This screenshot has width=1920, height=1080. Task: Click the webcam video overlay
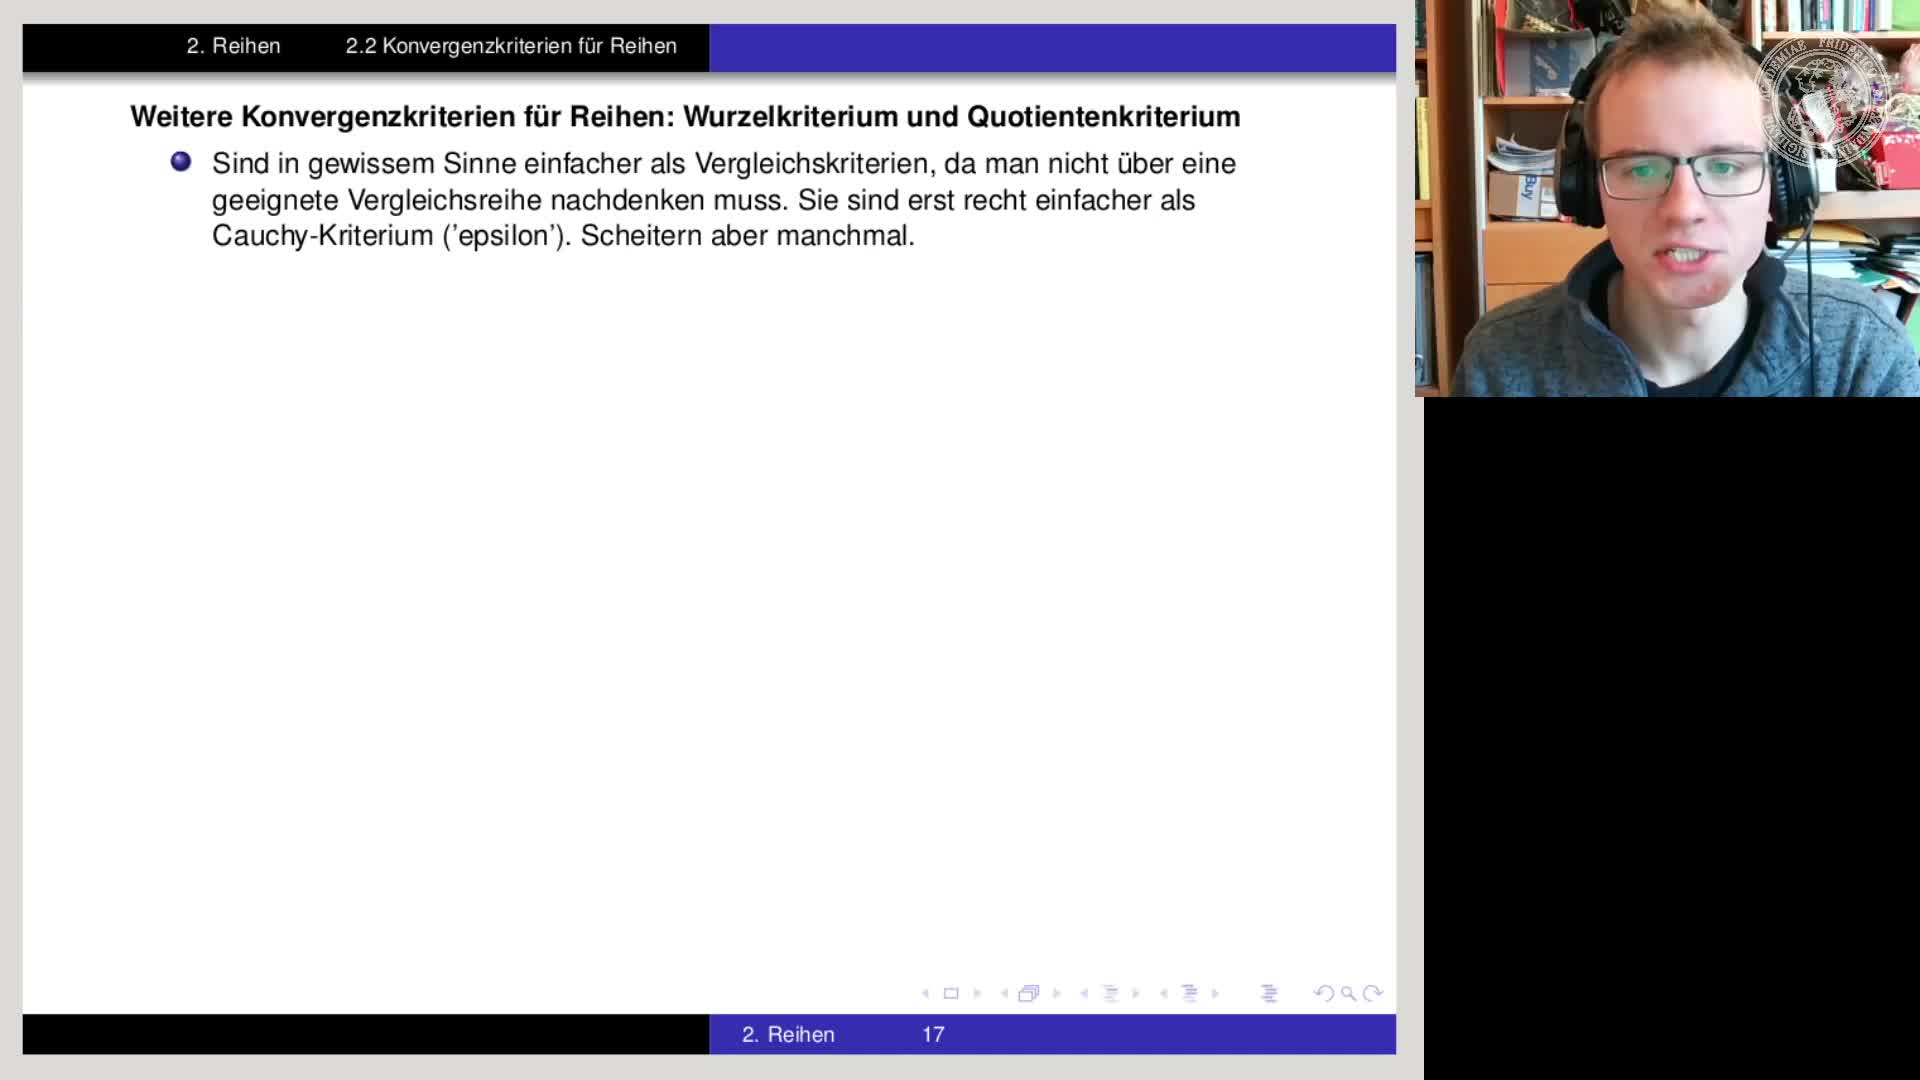pyautogui.click(x=1668, y=200)
